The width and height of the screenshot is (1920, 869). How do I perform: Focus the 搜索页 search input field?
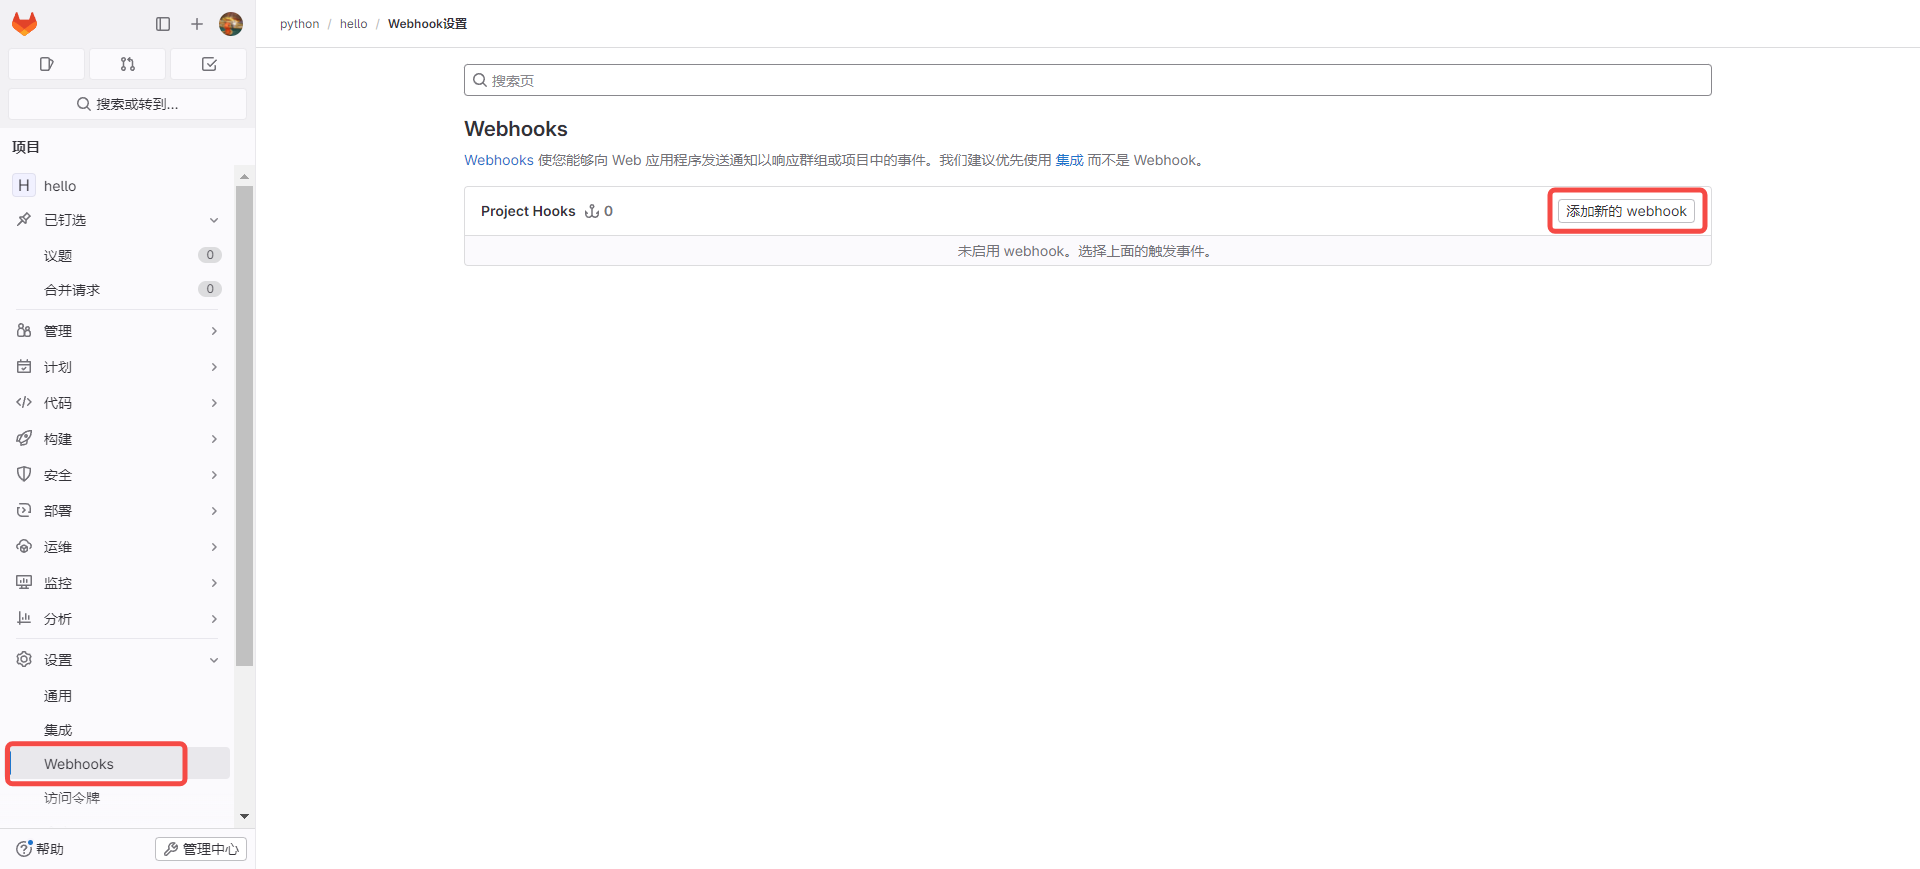[1088, 80]
